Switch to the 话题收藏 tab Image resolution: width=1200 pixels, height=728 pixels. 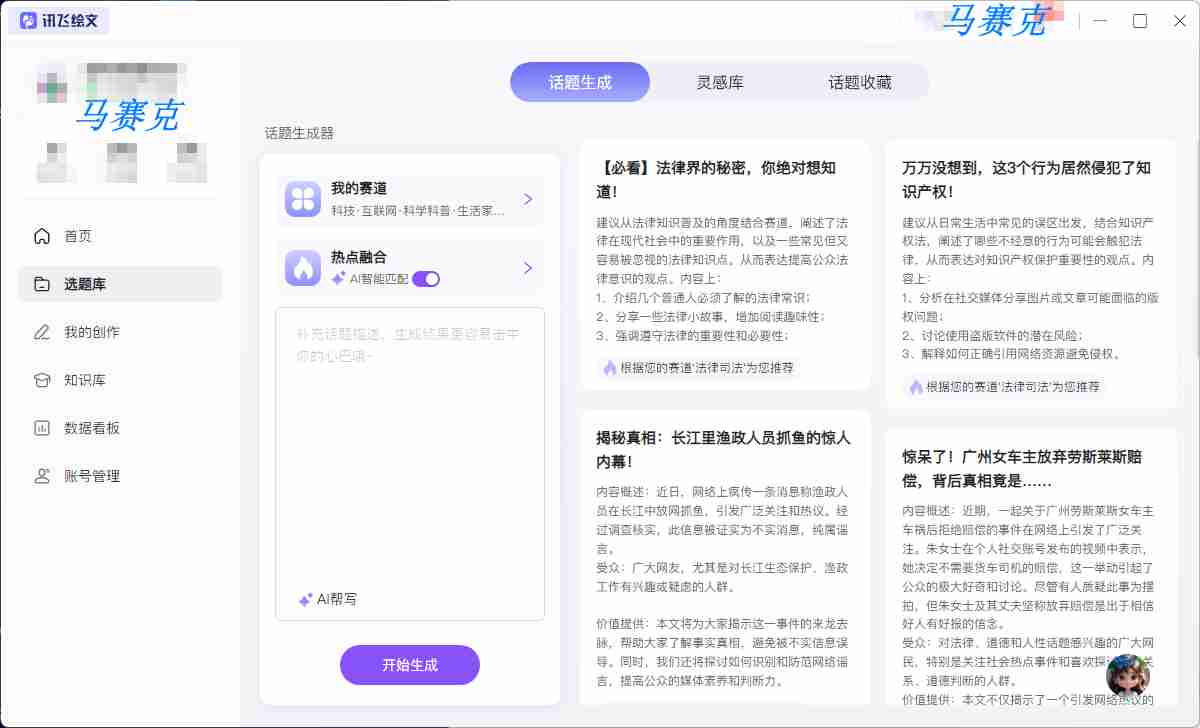tap(859, 82)
